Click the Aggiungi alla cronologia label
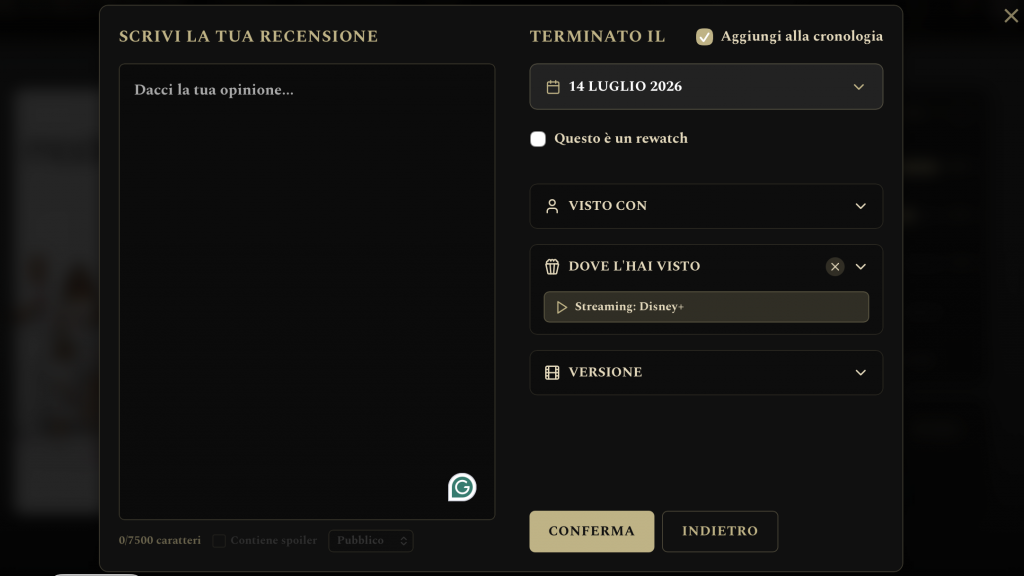Image resolution: width=1024 pixels, height=576 pixels. coord(801,37)
